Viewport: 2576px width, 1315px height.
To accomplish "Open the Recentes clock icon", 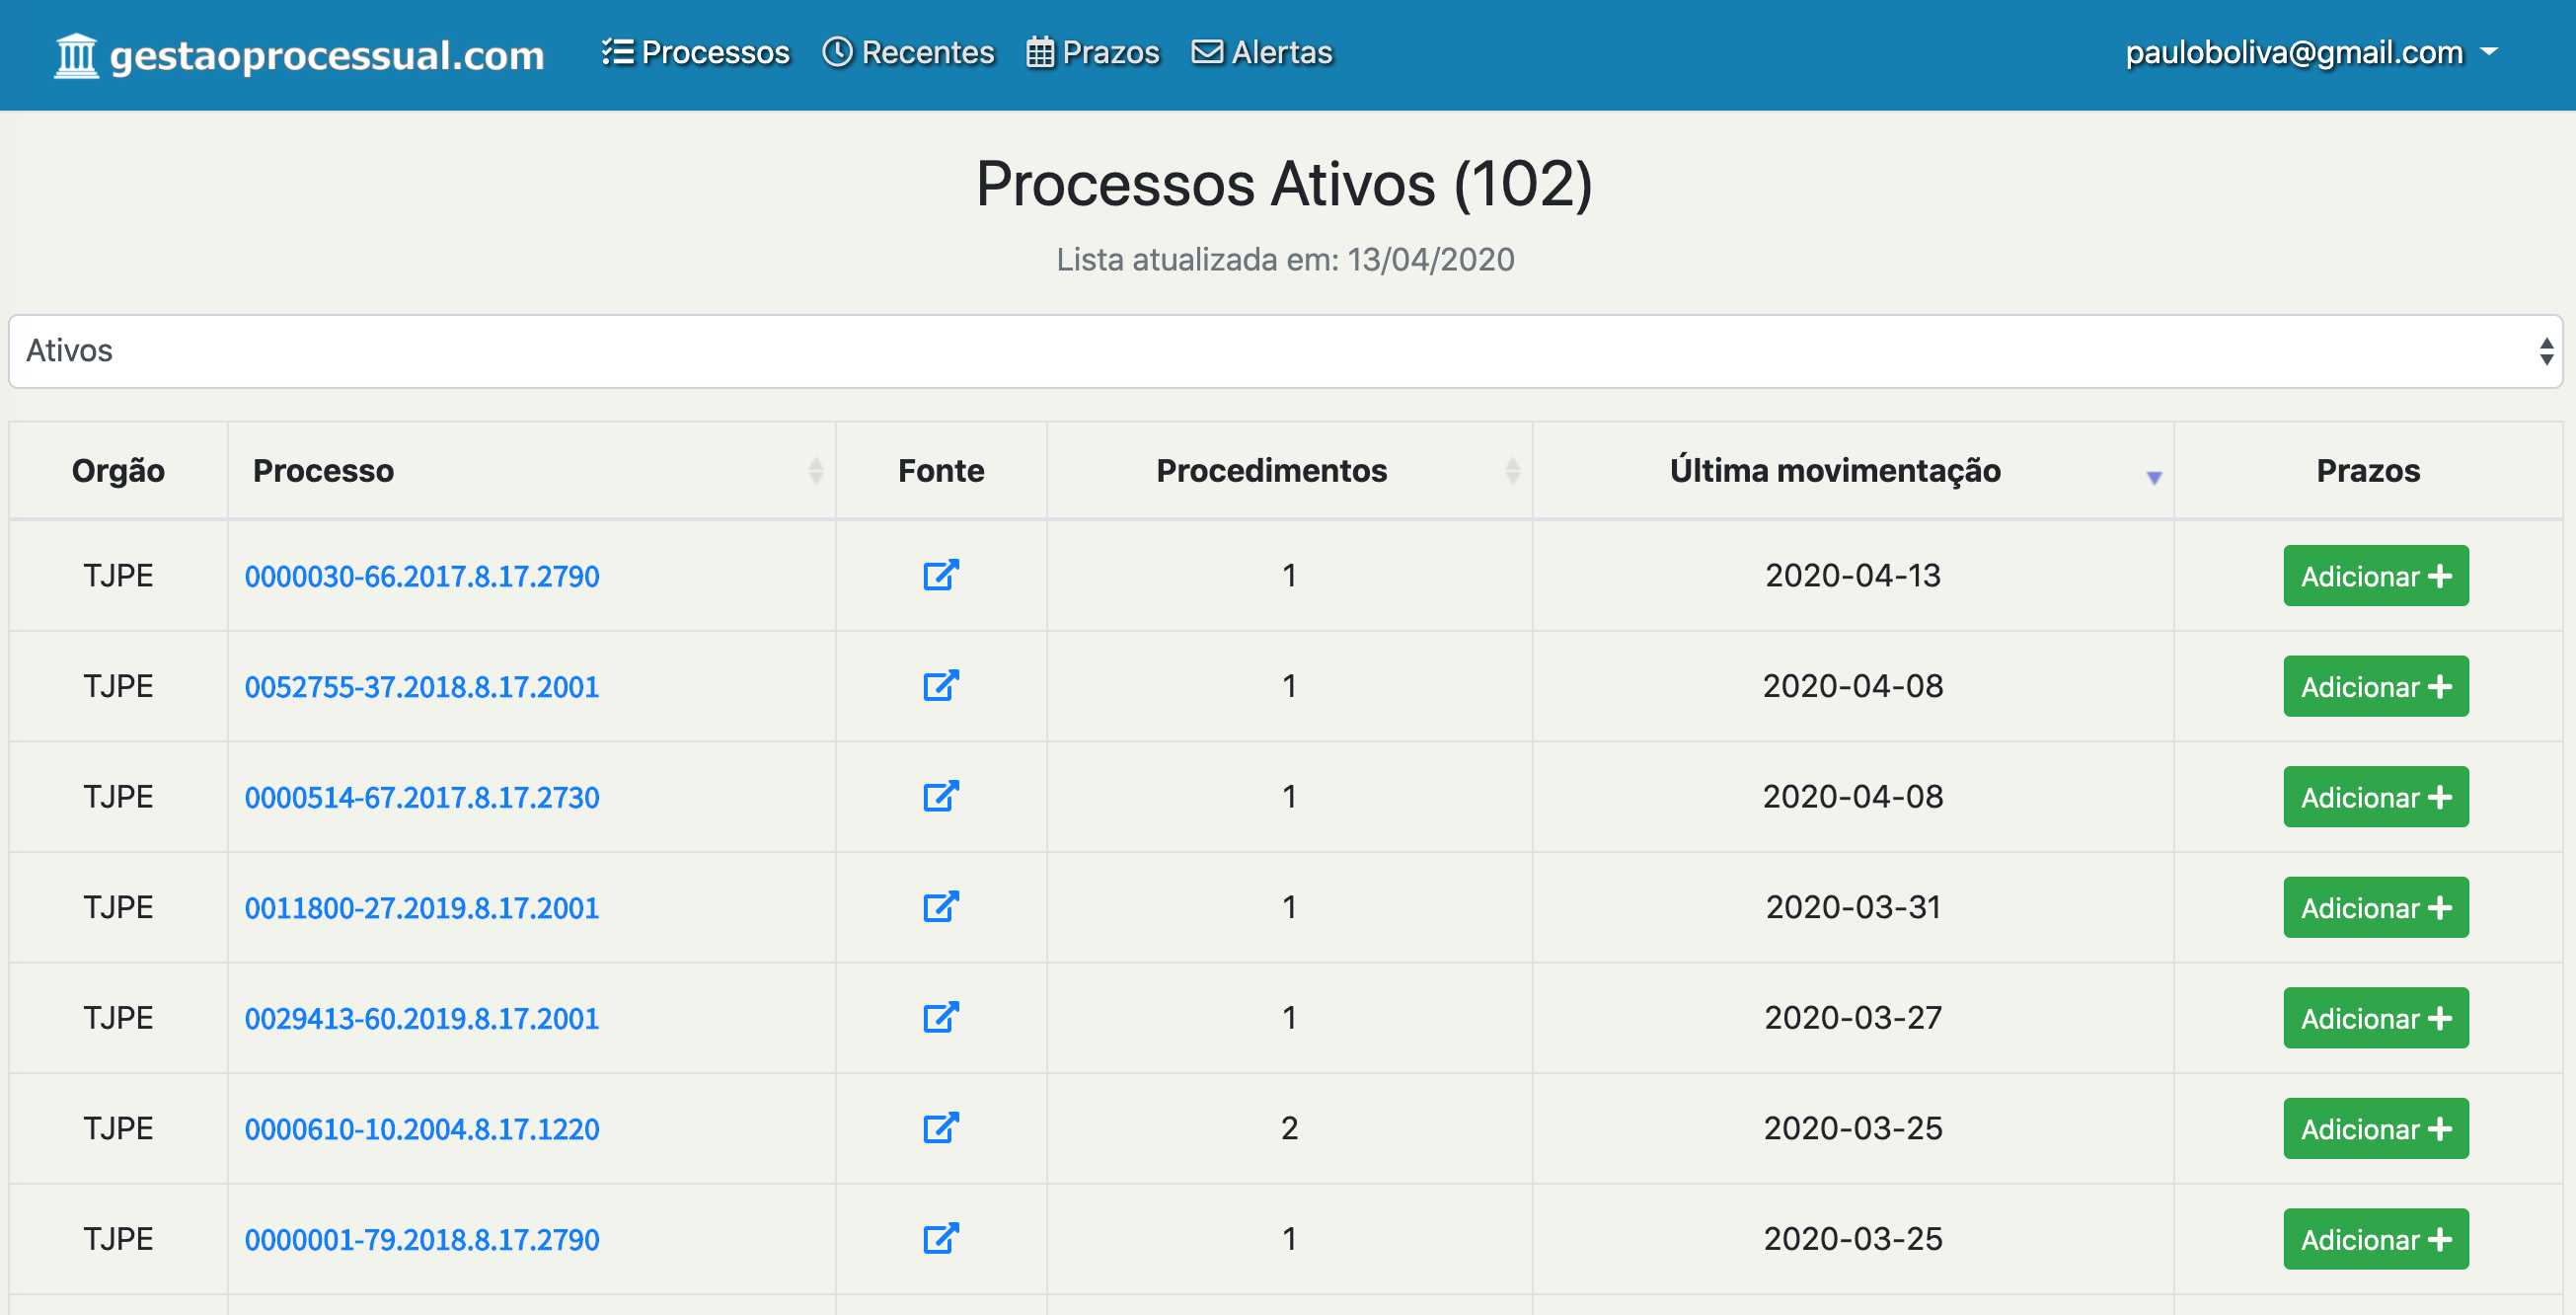I will click(x=838, y=52).
